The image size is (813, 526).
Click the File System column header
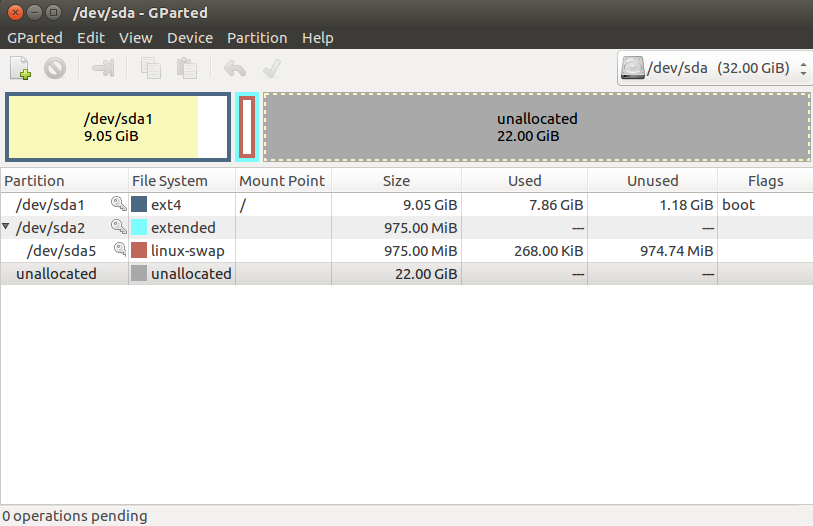click(x=182, y=181)
